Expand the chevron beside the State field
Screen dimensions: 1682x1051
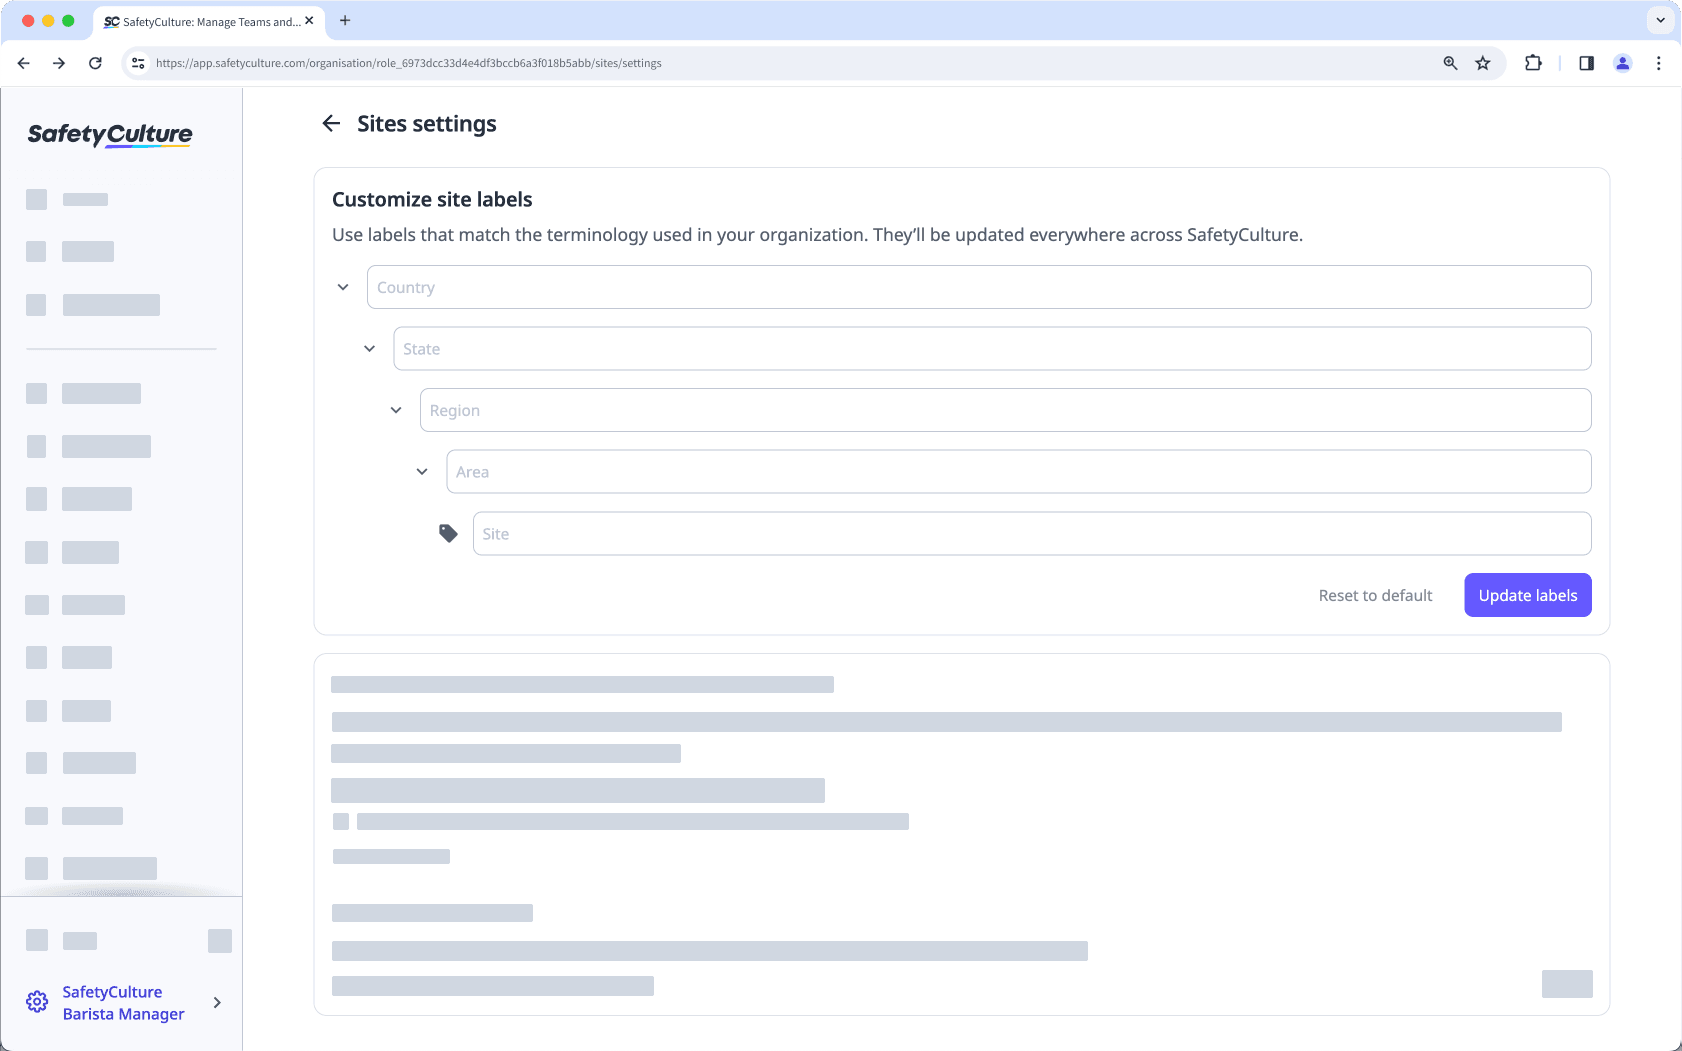pyautogui.click(x=369, y=348)
